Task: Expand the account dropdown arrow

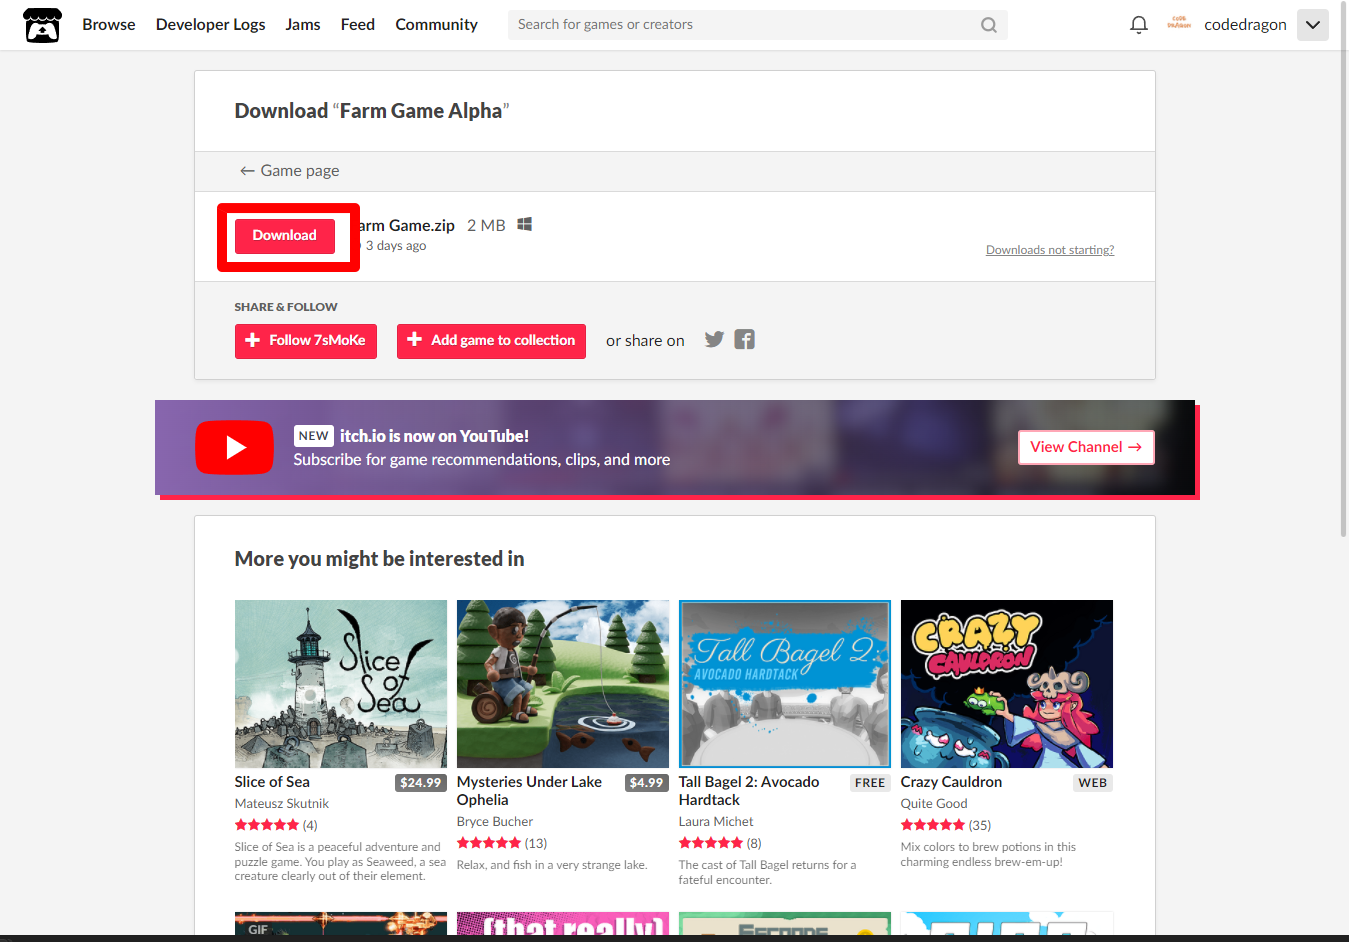Action: coord(1313,25)
